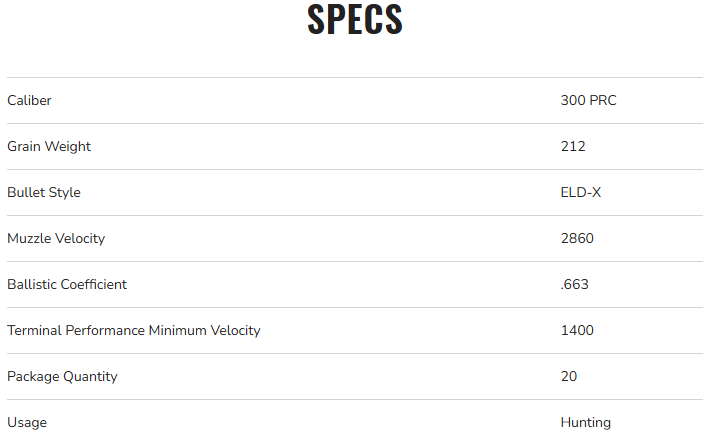Click the Grain Weight label
The image size is (711, 444).
(49, 146)
